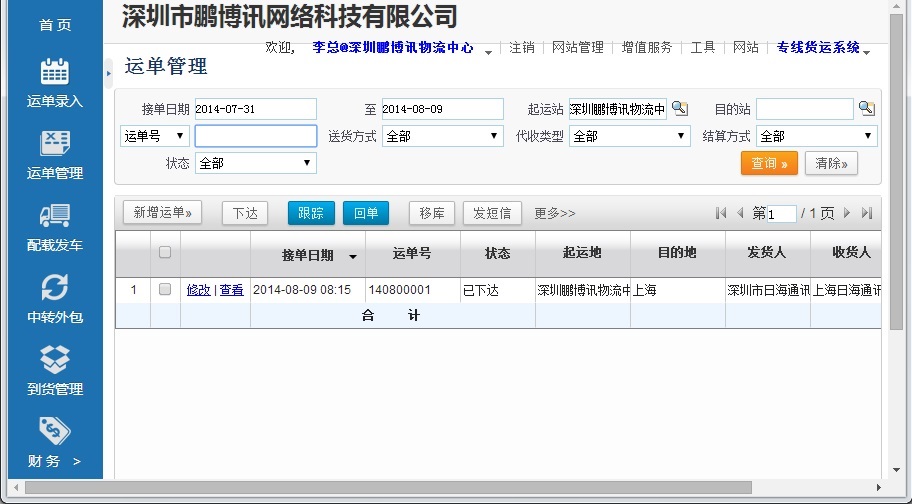Click the 已下达 status cell
912x504 pixels.
(x=498, y=290)
